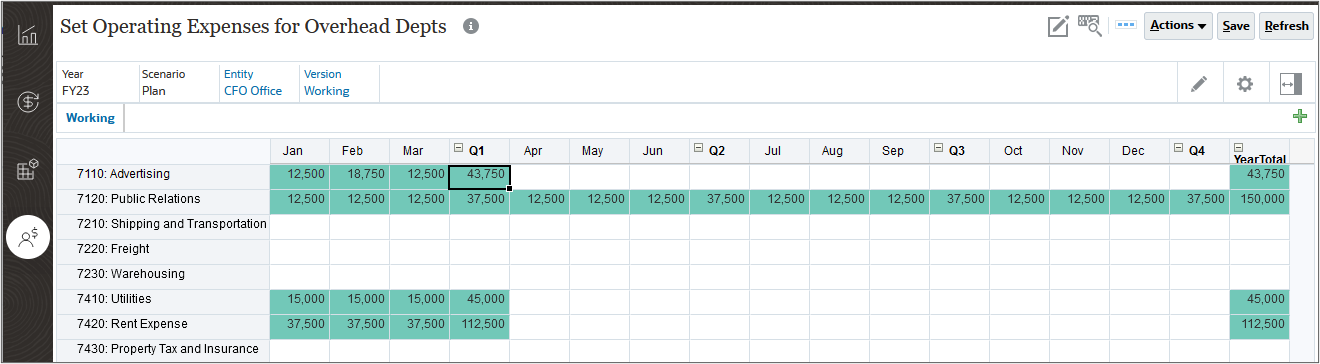Screen dimensions: 1320x364
Task: Click Rent Expense Q1 cell 112,500
Action: pos(479,327)
